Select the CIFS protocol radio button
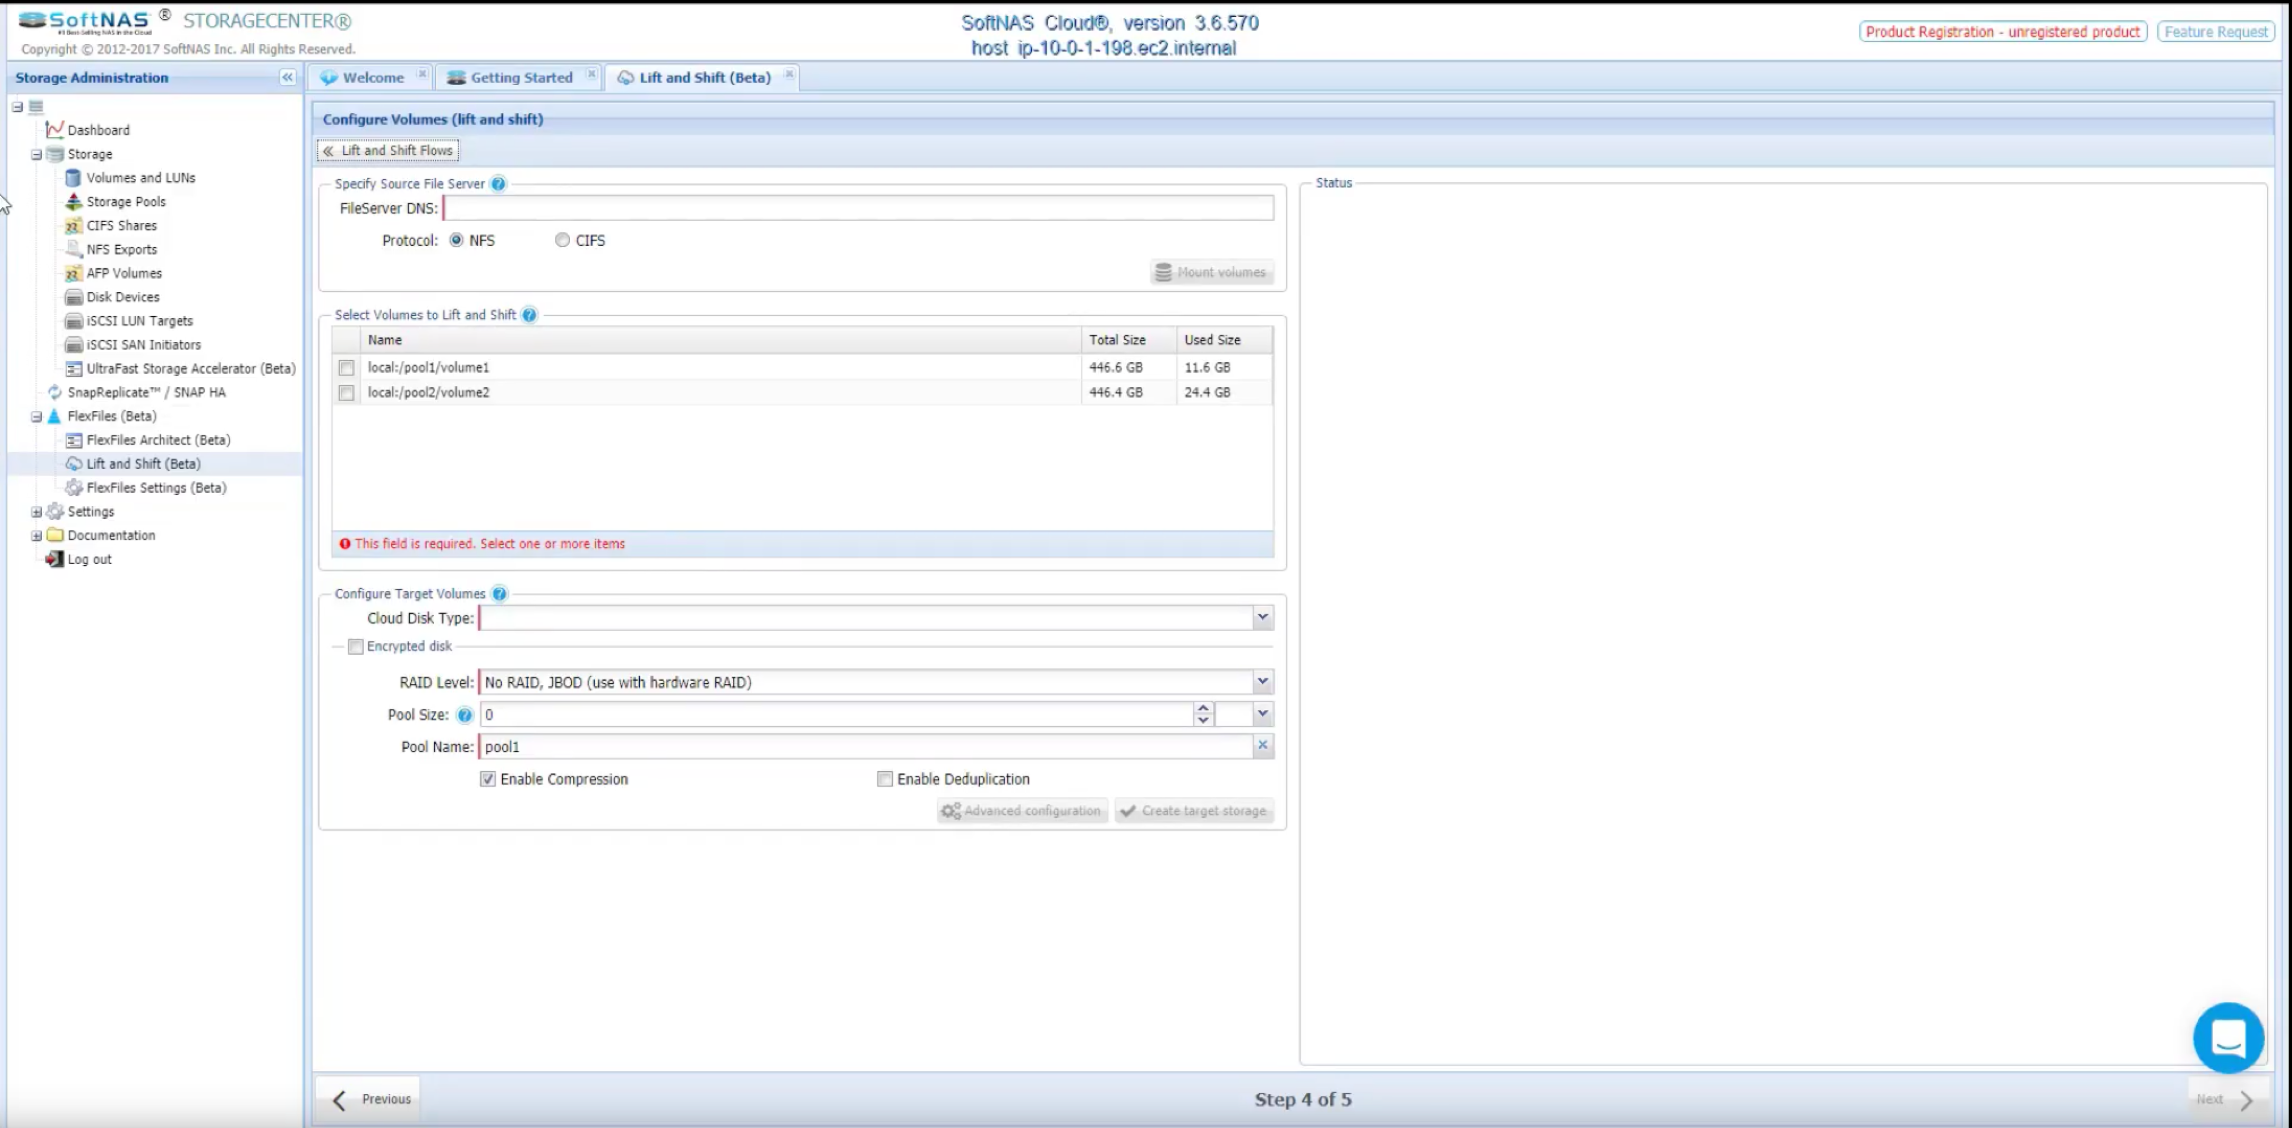 [562, 240]
